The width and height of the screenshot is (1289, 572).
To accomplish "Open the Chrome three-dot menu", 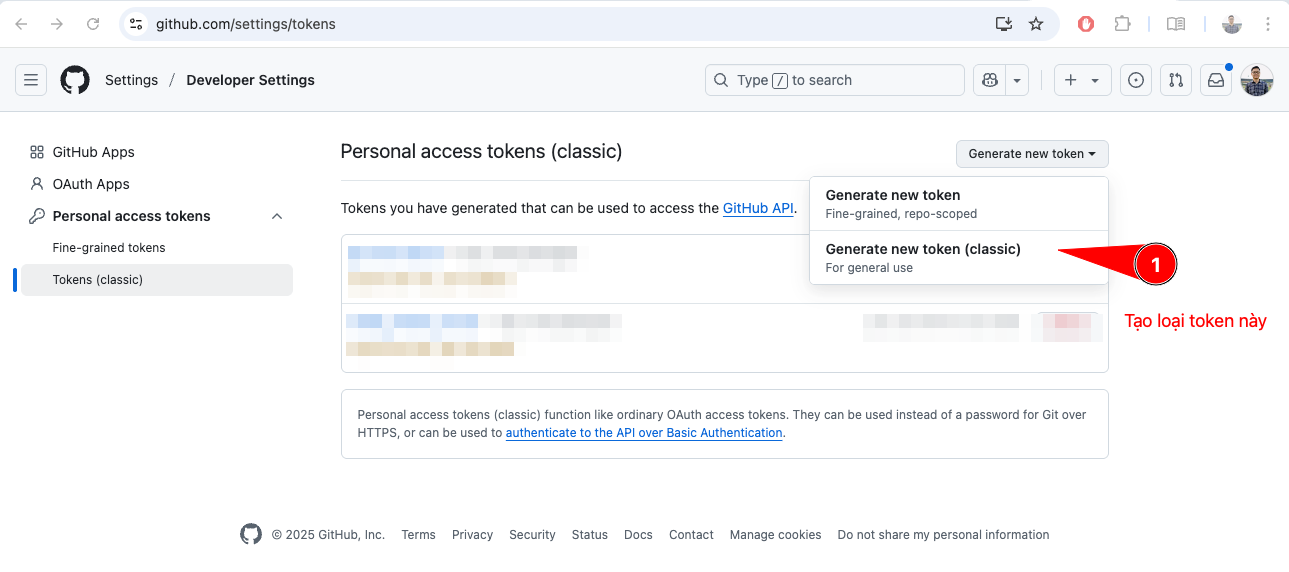I will pos(1268,24).
